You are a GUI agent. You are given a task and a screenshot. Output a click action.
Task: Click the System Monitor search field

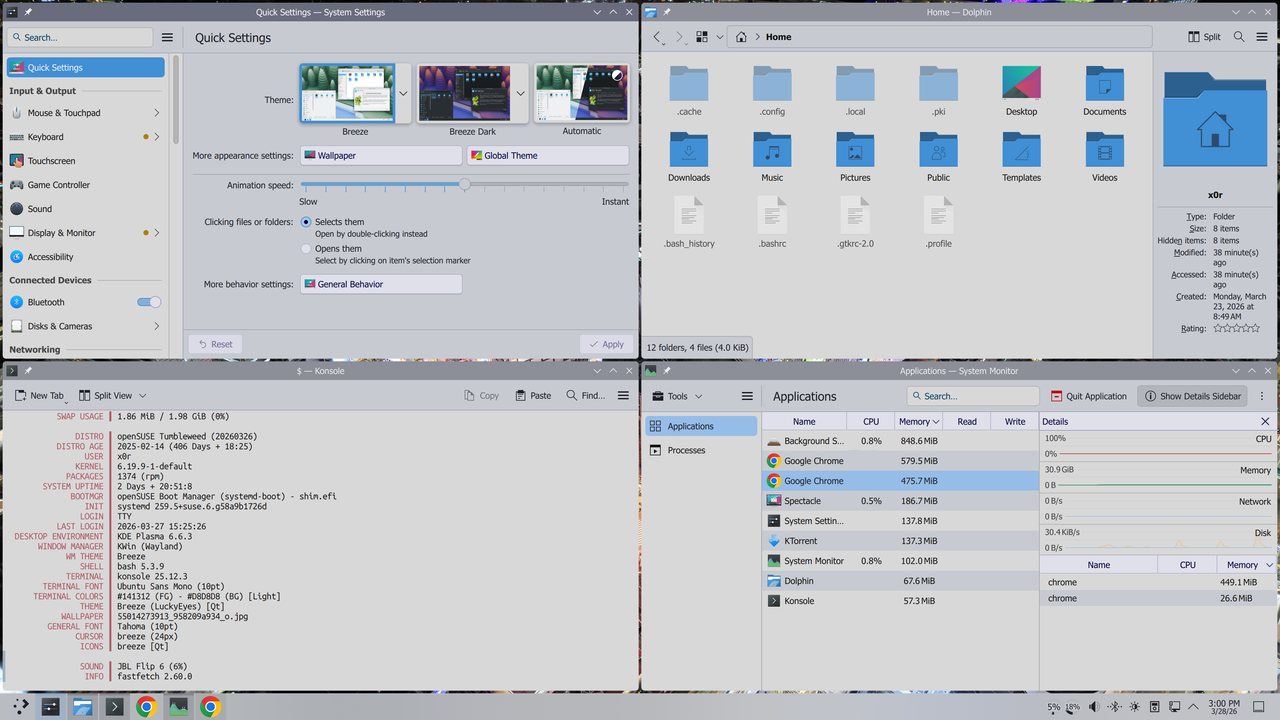click(x=974, y=396)
